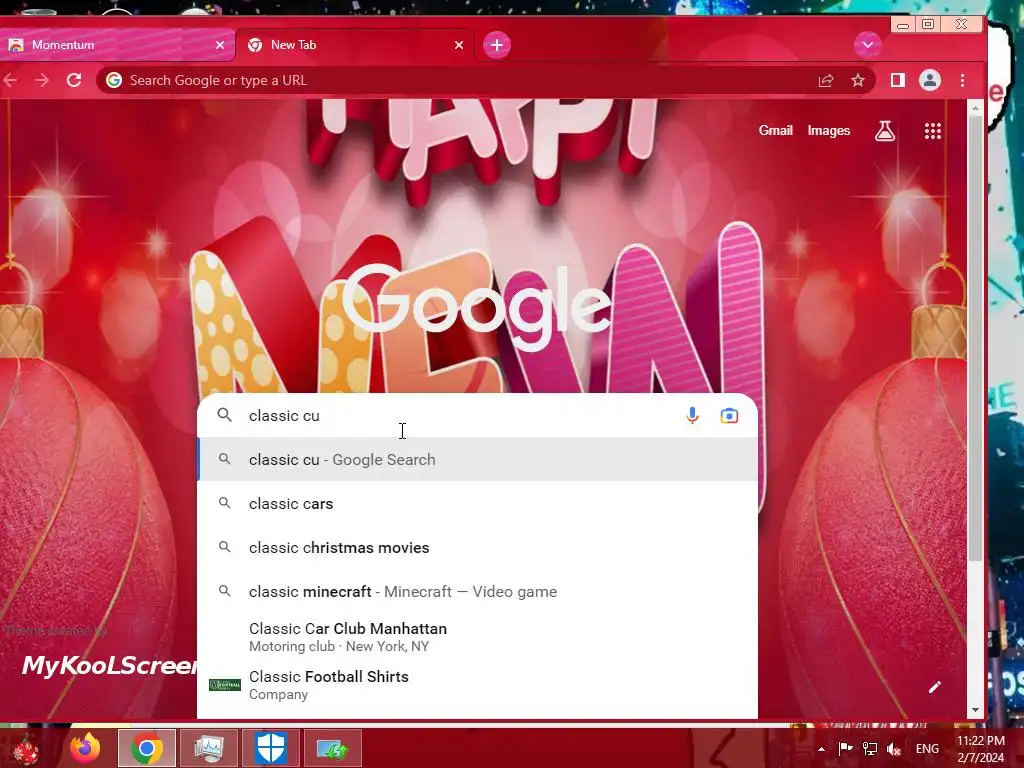This screenshot has height=768, width=1024.
Task: Open the blue shield security taskbar app
Action: (270, 748)
